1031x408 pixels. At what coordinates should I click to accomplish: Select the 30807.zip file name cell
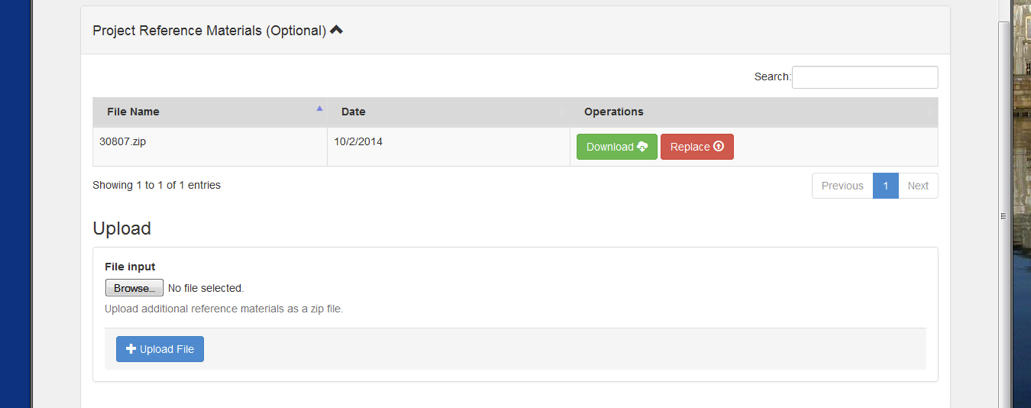[x=123, y=142]
